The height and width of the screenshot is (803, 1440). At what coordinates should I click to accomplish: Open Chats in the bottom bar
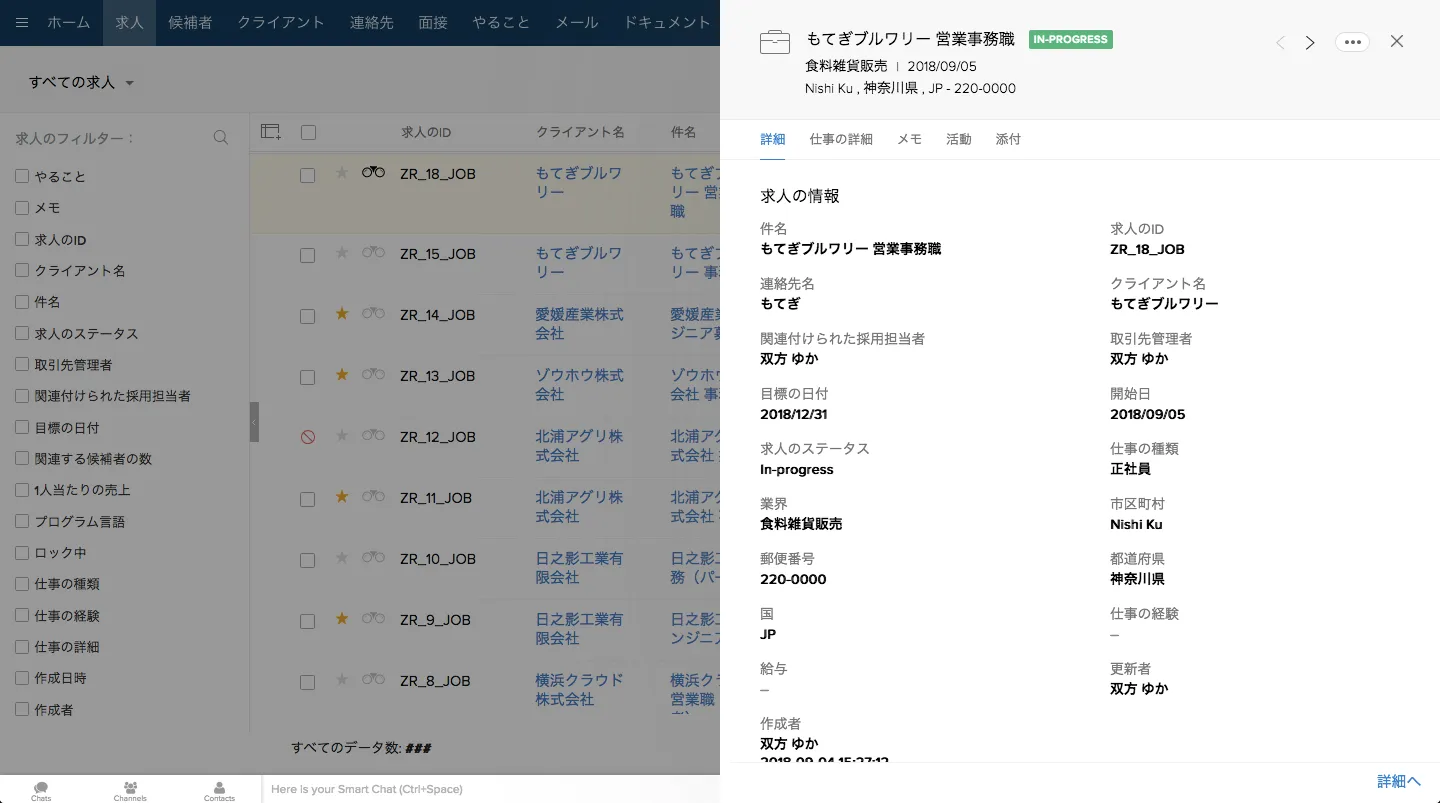[x=41, y=791]
